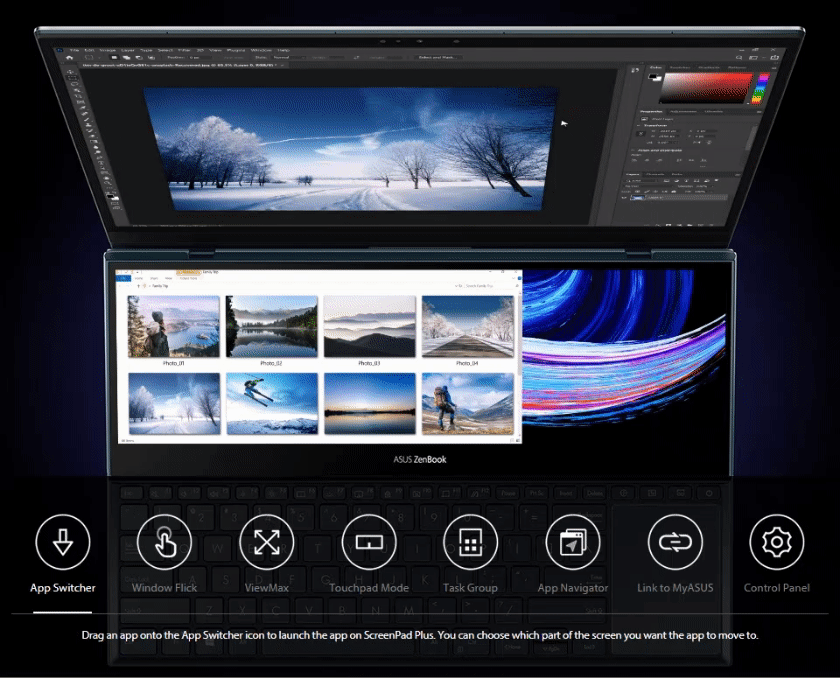Screen dimensions: 840x678
Task: Select the Window Flick feature icon
Action: (x=164, y=541)
